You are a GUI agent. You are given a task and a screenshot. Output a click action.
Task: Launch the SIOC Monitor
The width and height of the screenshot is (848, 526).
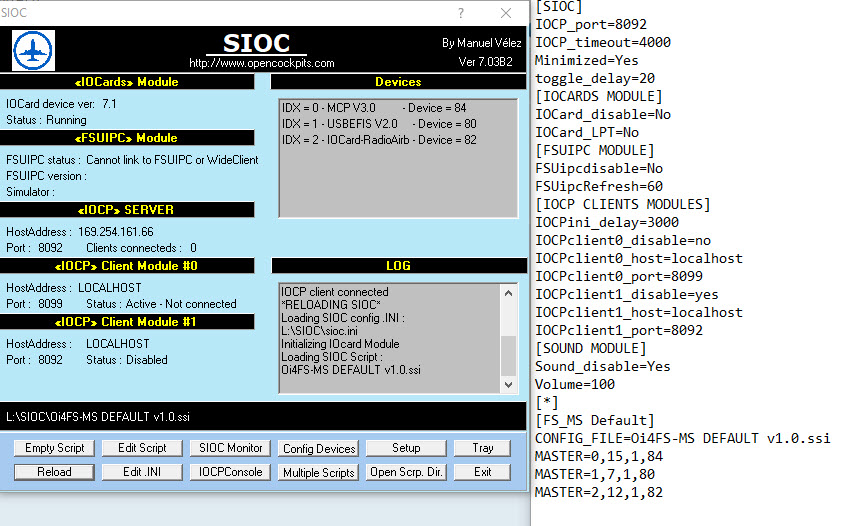[x=231, y=448]
